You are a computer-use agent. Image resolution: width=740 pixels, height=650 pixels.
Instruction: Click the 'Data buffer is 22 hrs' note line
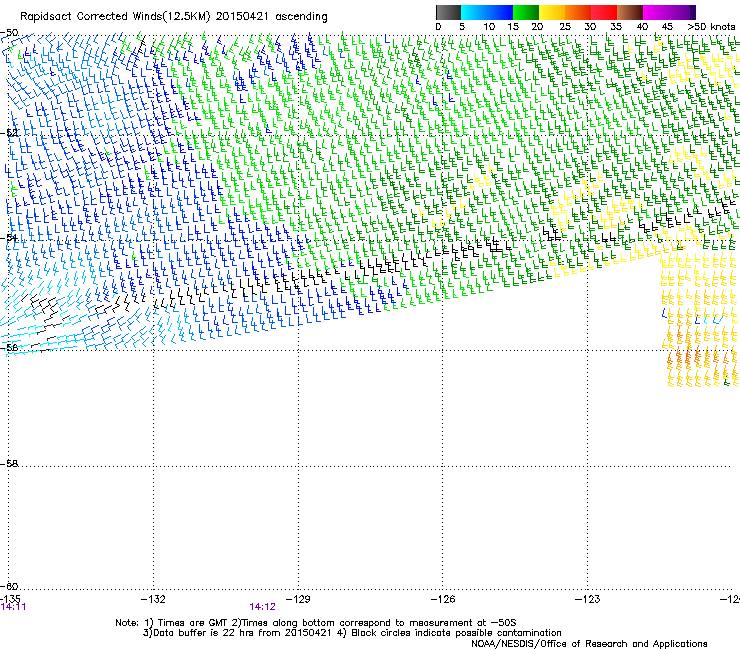pos(352,633)
